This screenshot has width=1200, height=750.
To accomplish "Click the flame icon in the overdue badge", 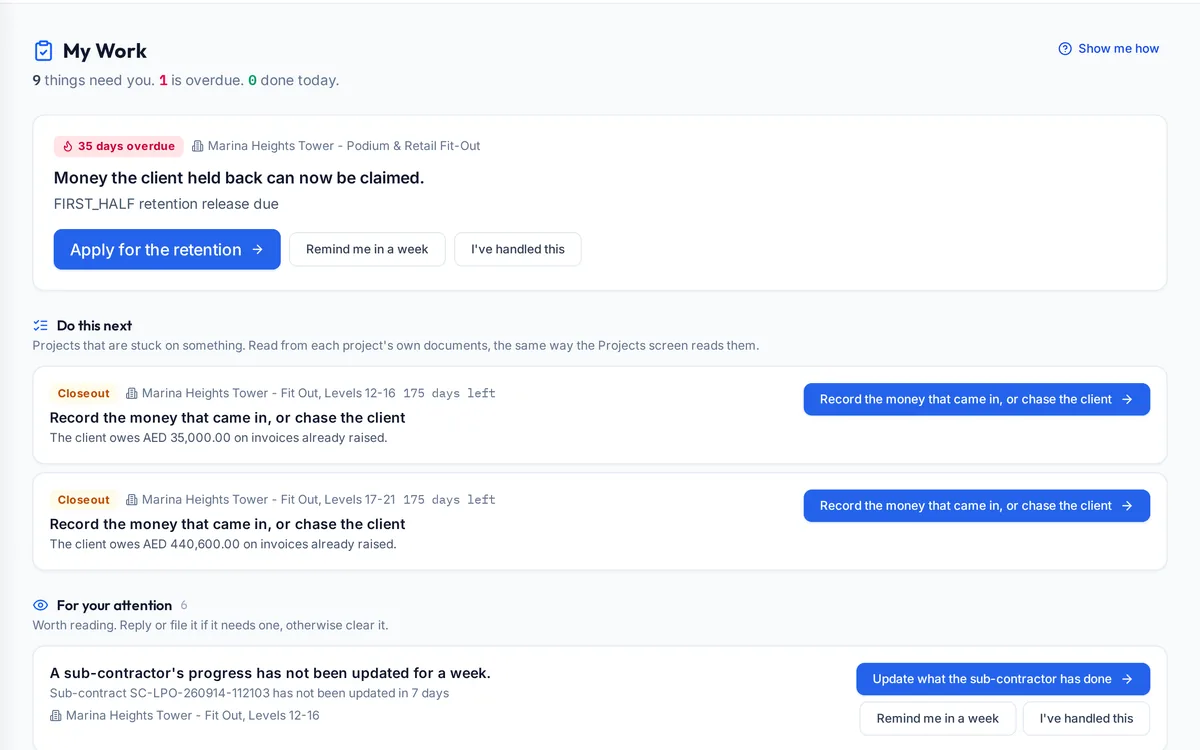I will [68, 146].
